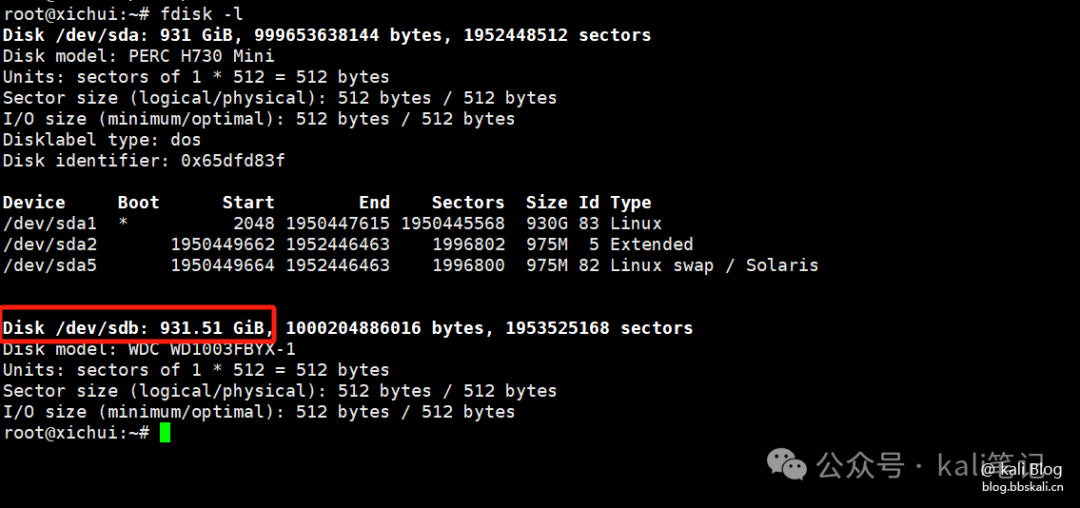Click the 'Device' column header
This screenshot has height=508, width=1080.
34,202
